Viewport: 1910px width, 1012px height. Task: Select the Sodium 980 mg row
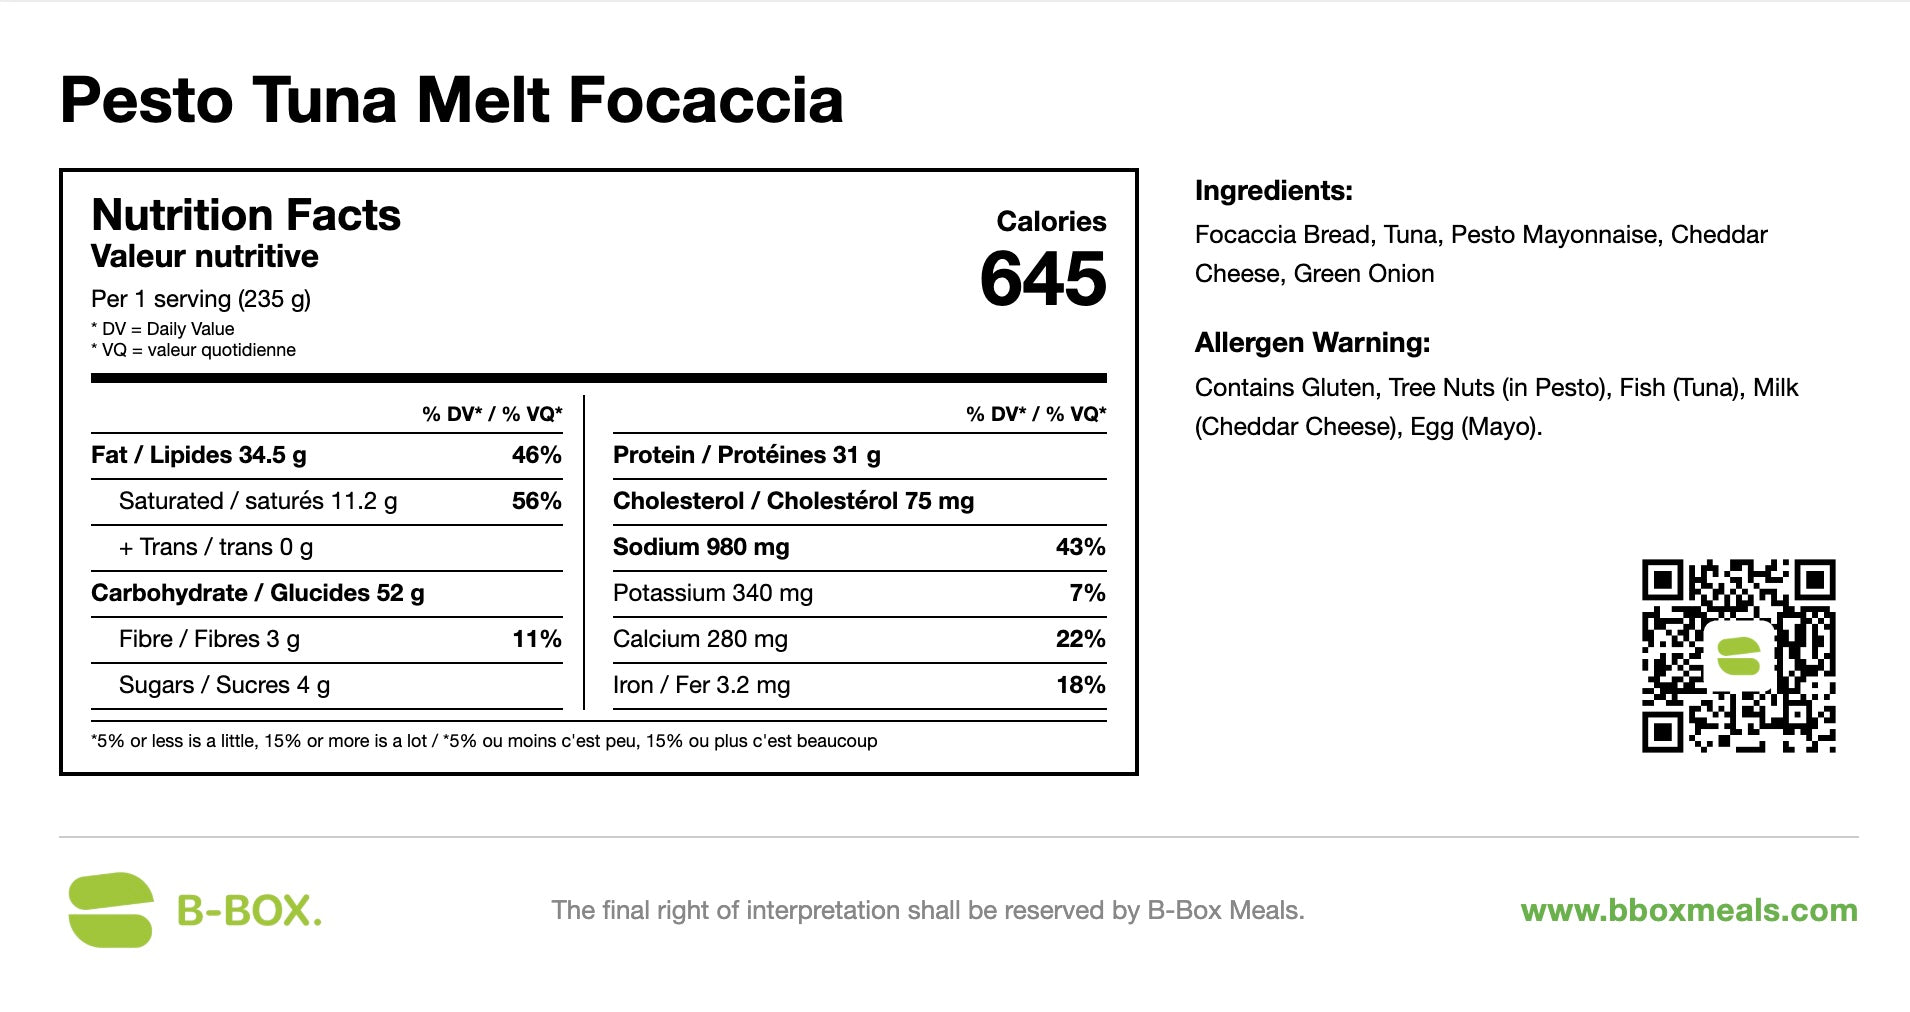[x=859, y=547]
